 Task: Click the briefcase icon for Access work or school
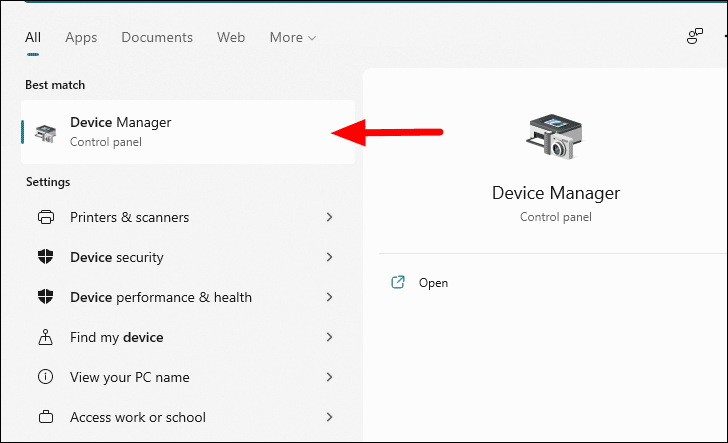point(46,417)
